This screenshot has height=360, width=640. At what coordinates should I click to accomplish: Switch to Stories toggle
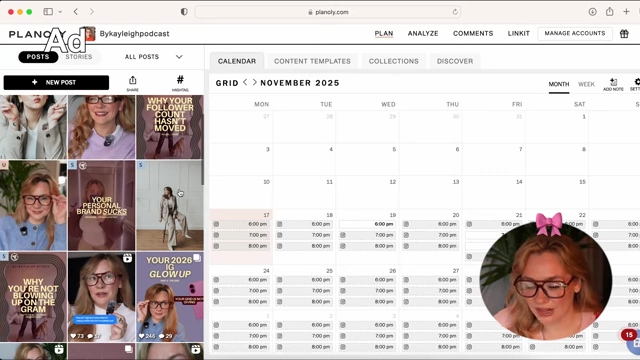click(79, 57)
